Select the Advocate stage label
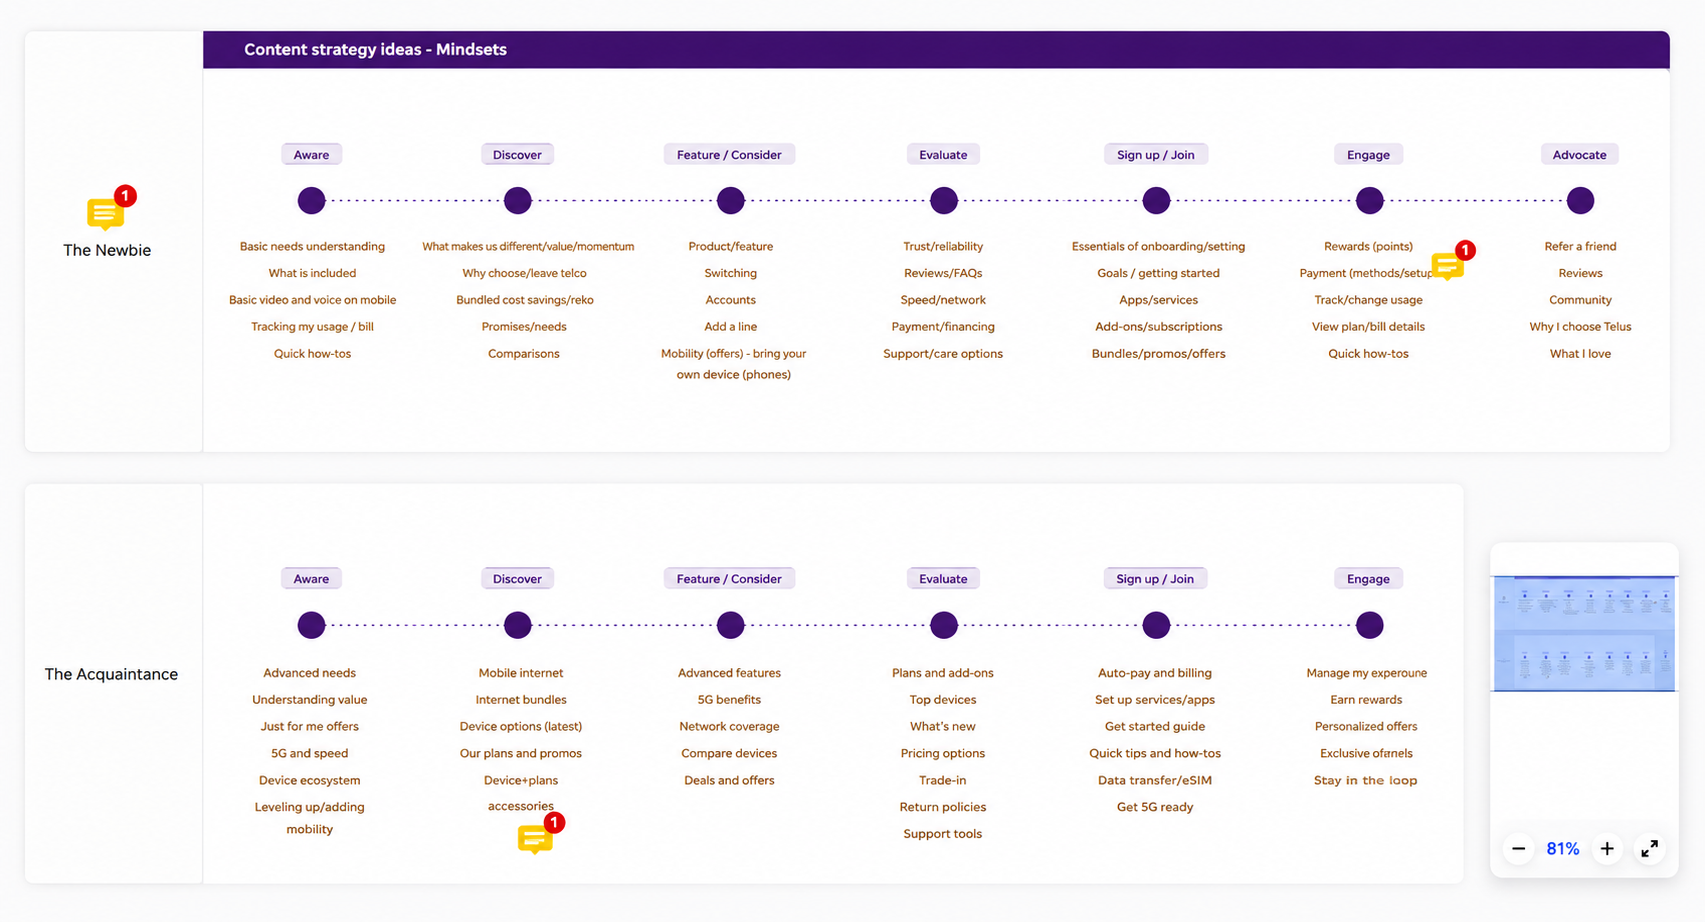The height and width of the screenshot is (922, 1705). click(x=1580, y=155)
